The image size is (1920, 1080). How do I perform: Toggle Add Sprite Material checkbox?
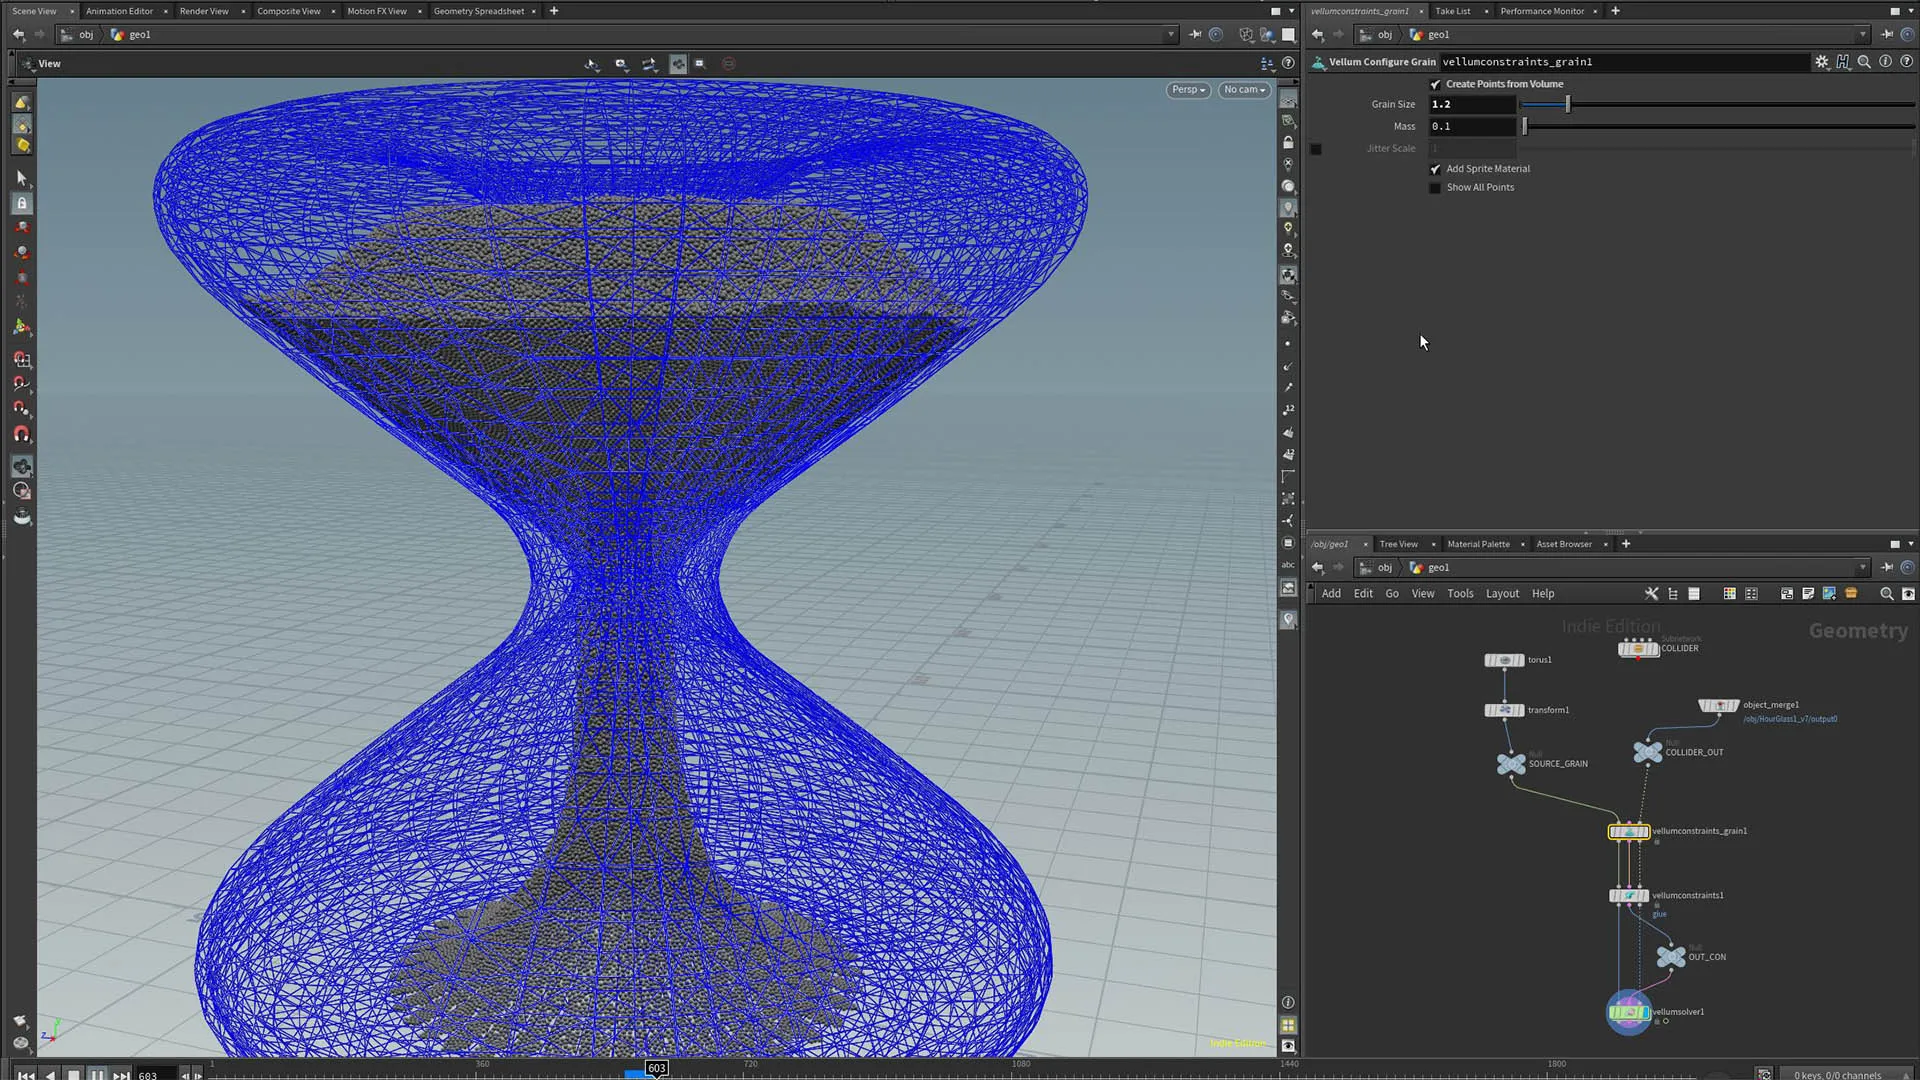click(1436, 169)
